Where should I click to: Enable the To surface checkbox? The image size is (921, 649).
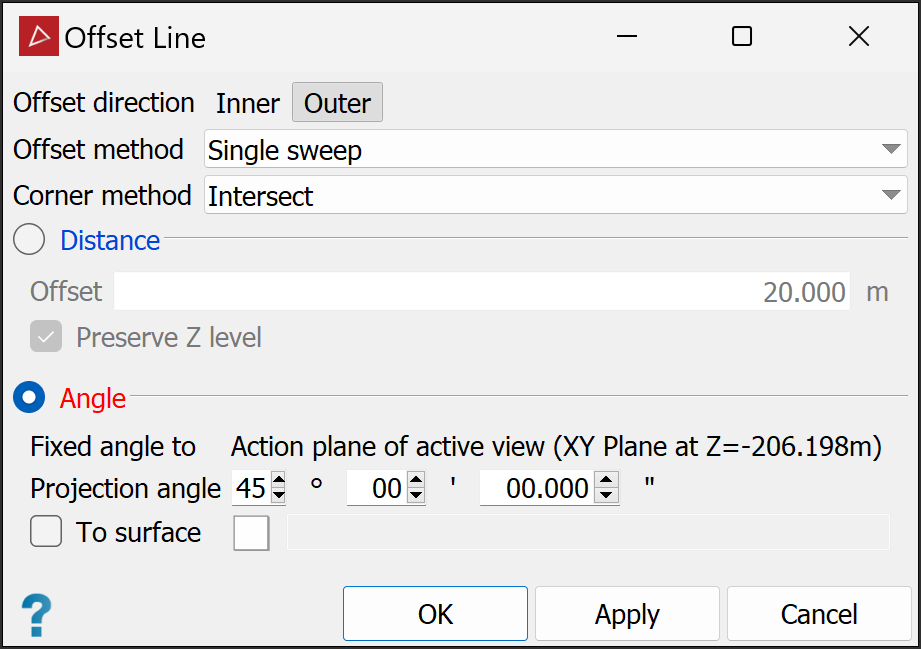point(46,532)
